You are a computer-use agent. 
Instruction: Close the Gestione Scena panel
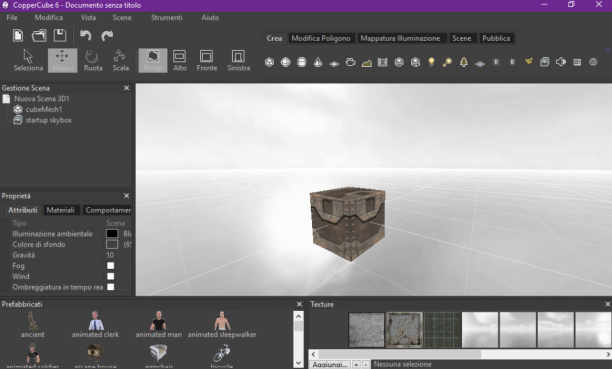[126, 88]
